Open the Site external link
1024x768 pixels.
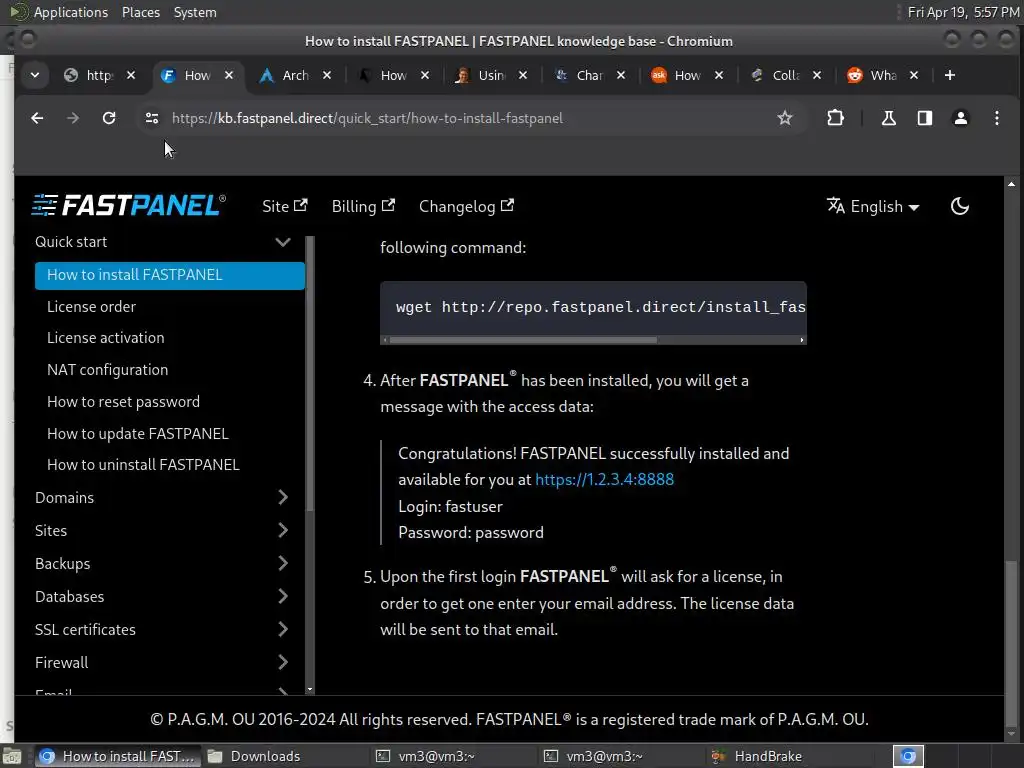[285, 206]
